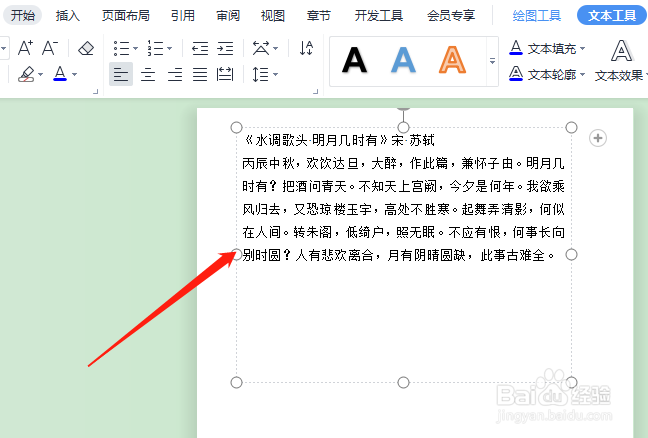This screenshot has width=648, height=438.
Task: Insert a bulleted list
Action: (x=122, y=48)
